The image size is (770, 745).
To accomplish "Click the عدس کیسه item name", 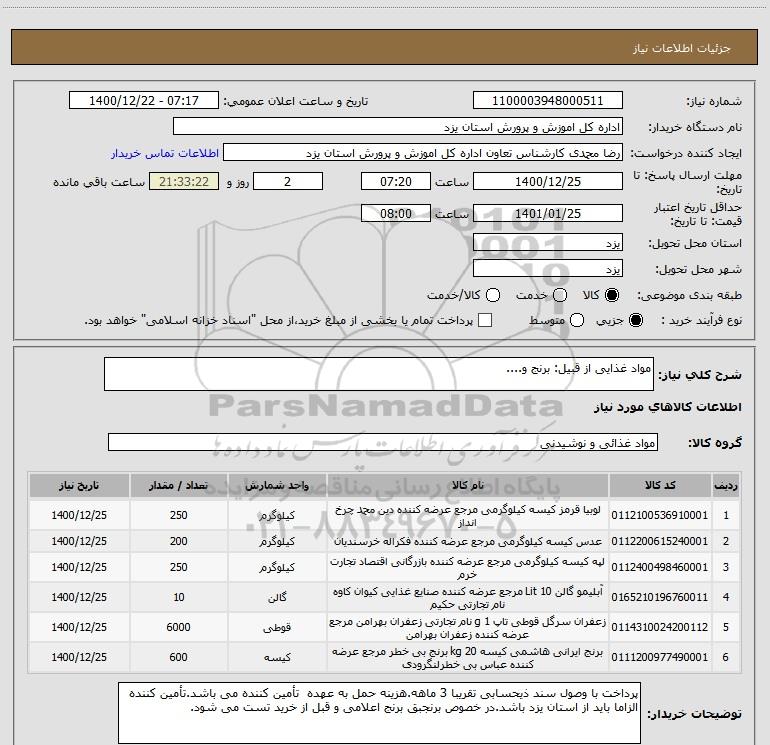I will tap(468, 541).
